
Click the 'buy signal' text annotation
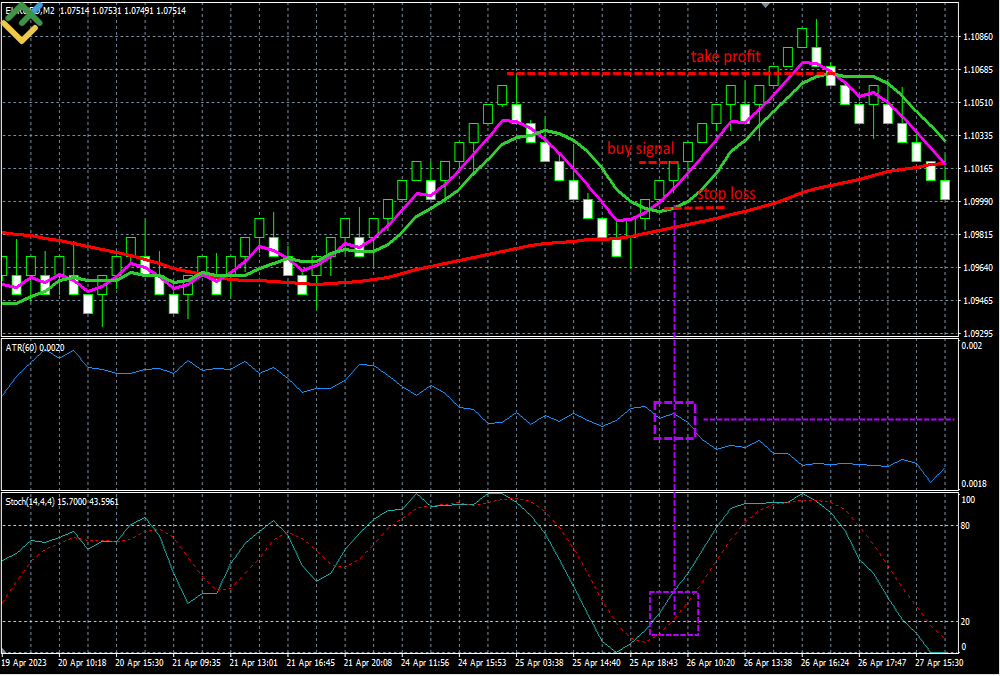click(x=641, y=148)
